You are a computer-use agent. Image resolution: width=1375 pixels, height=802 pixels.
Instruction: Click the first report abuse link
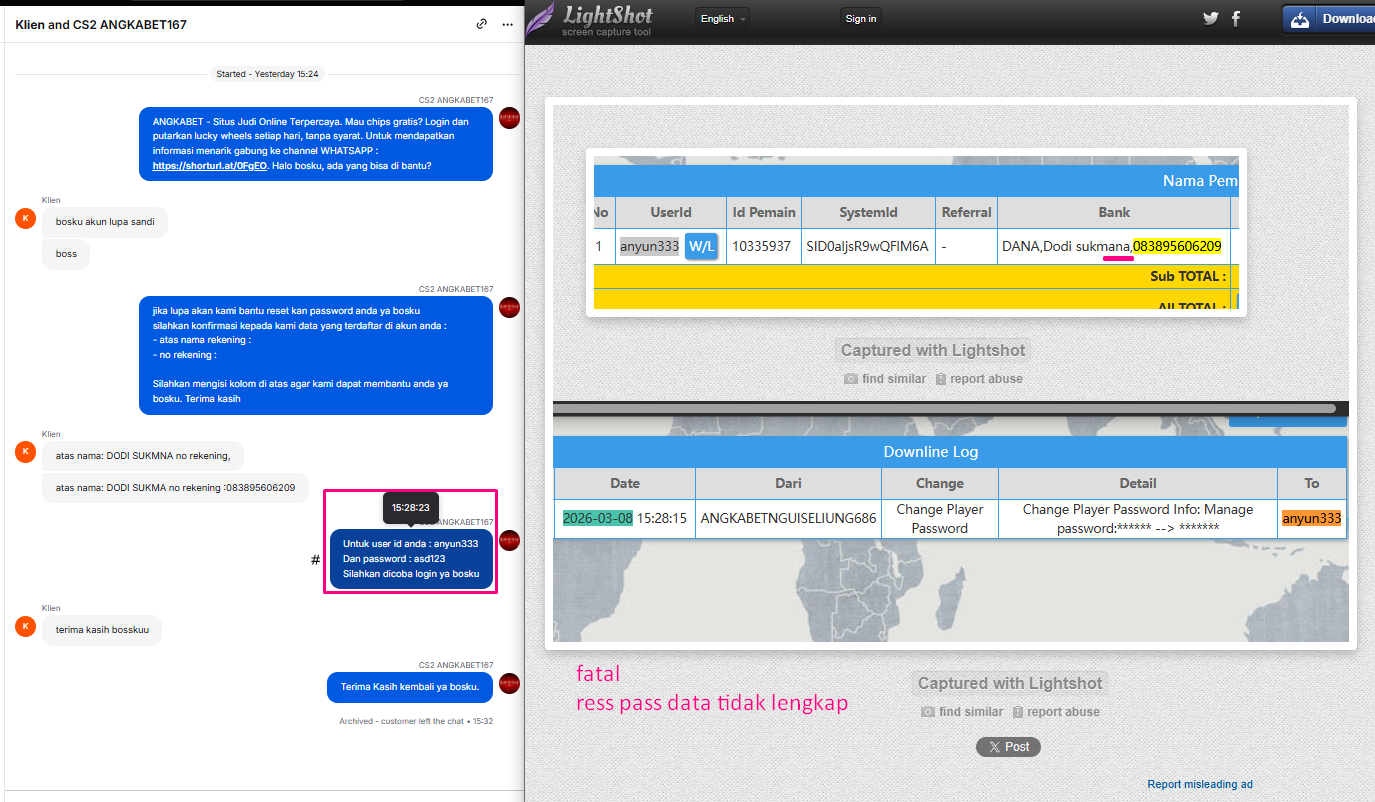point(978,379)
